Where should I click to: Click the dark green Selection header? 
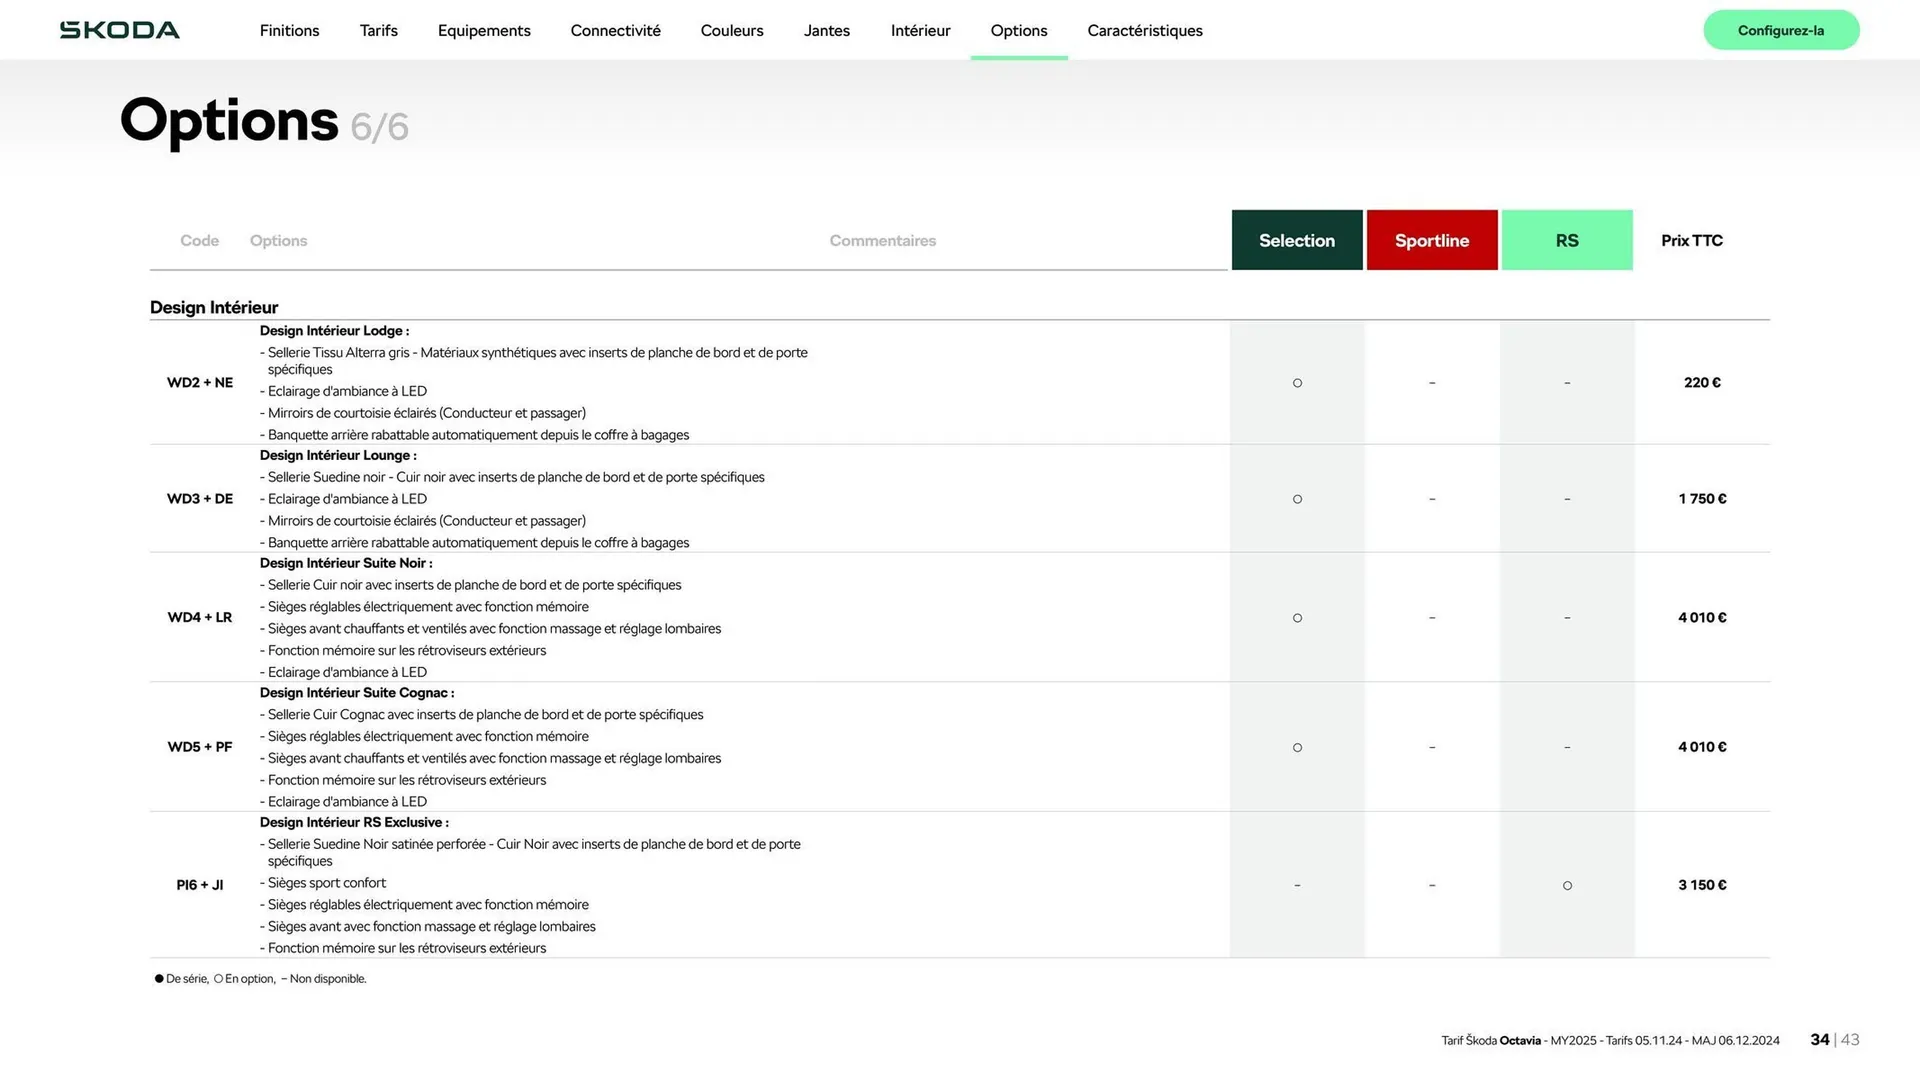point(1296,240)
